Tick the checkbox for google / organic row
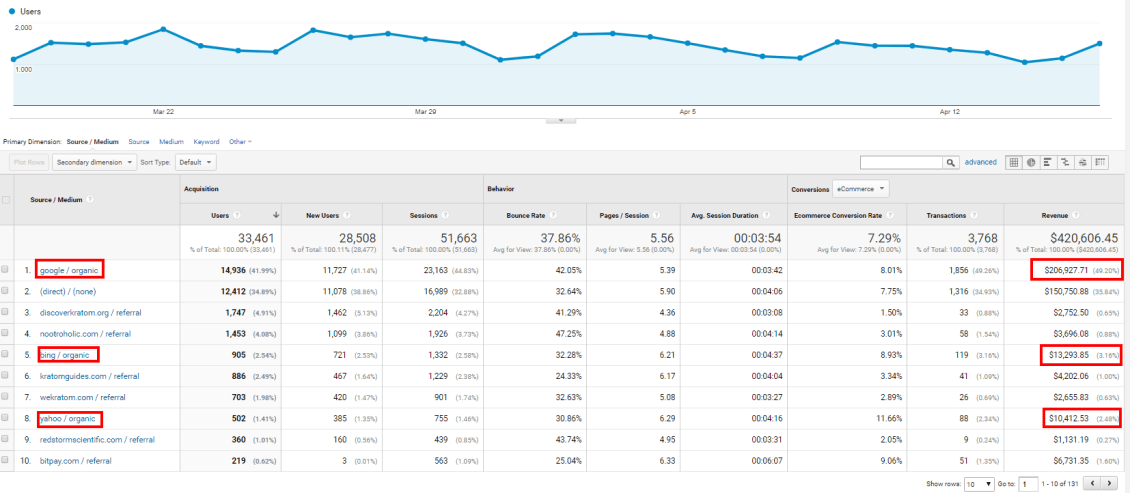Viewport: 1130px width, 493px height. click(8, 270)
